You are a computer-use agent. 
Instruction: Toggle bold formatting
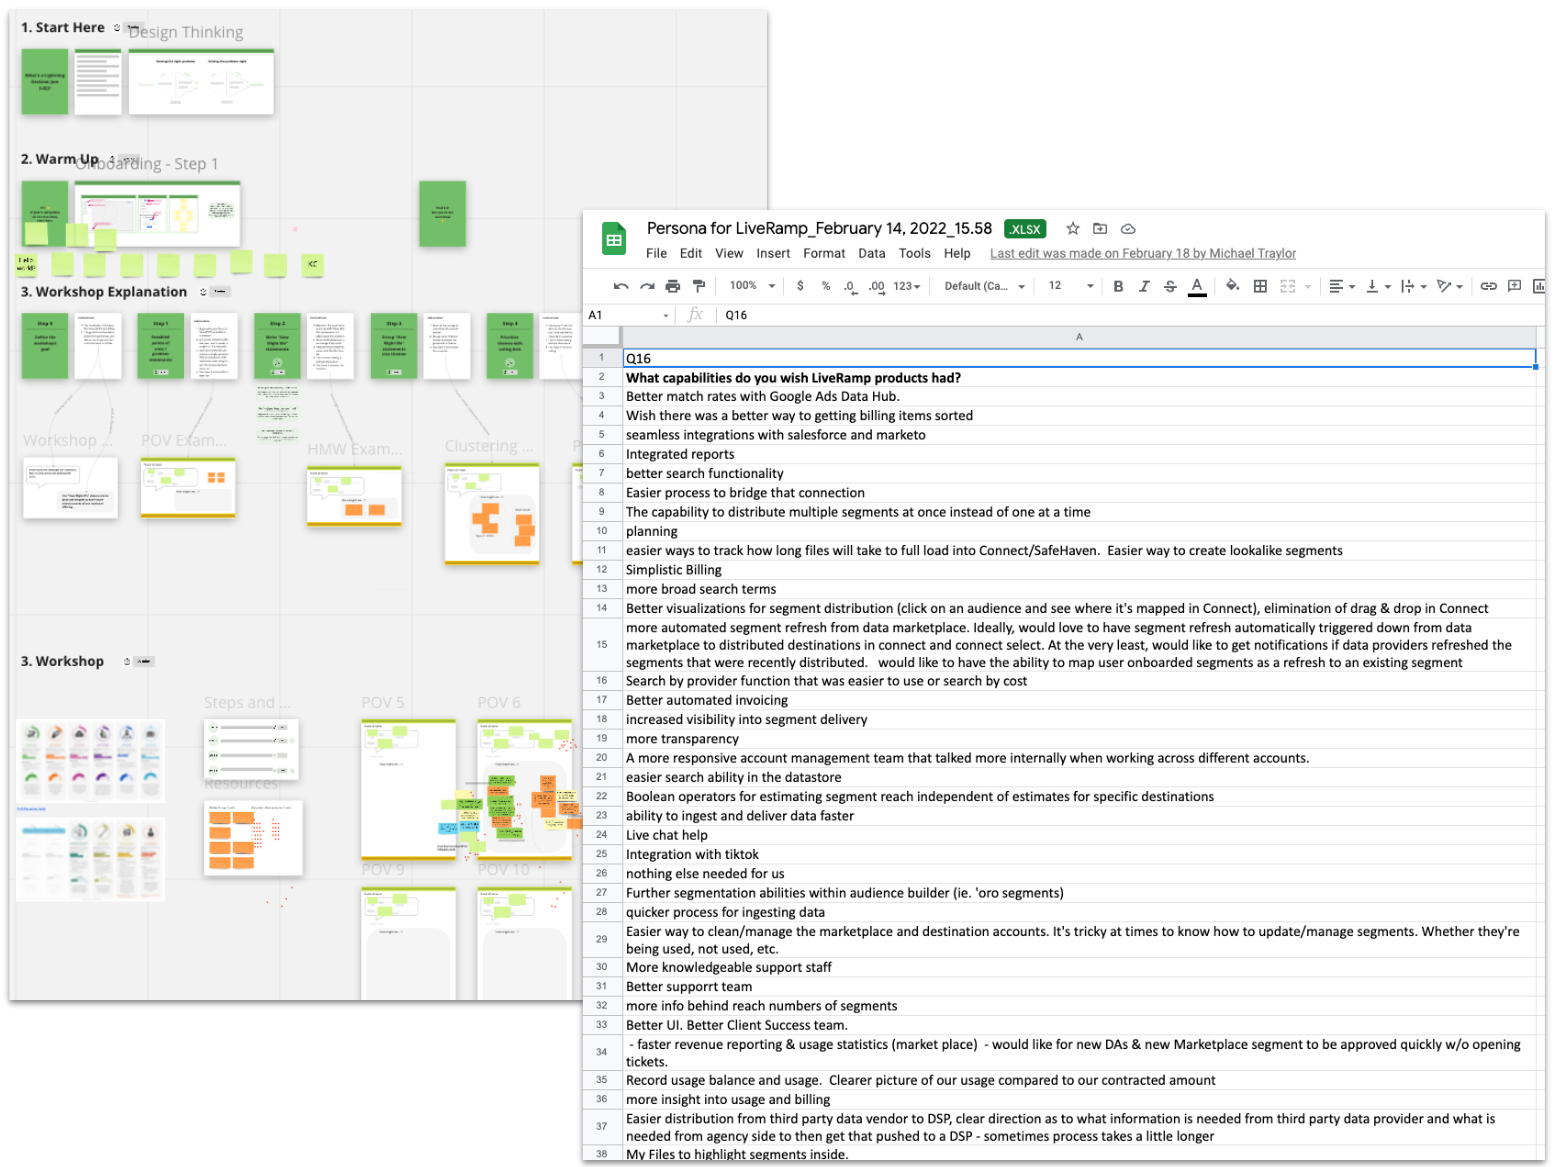(x=1118, y=286)
